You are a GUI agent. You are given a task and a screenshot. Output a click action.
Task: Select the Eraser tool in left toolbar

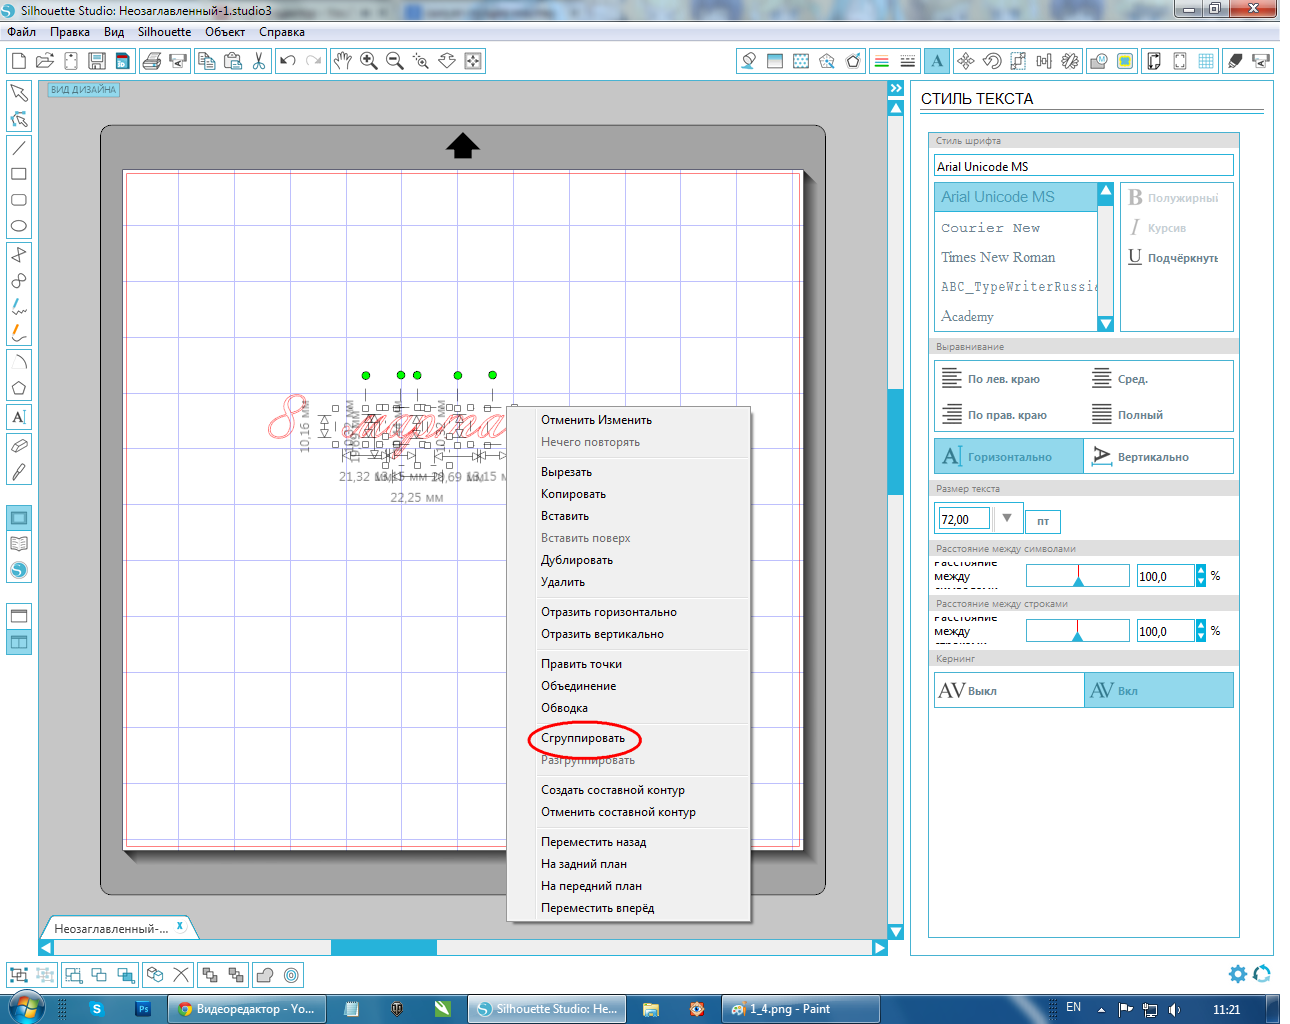pyautogui.click(x=19, y=445)
